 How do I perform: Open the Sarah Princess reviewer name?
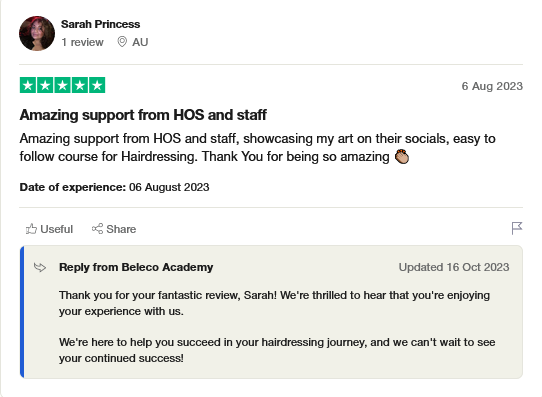(100, 24)
